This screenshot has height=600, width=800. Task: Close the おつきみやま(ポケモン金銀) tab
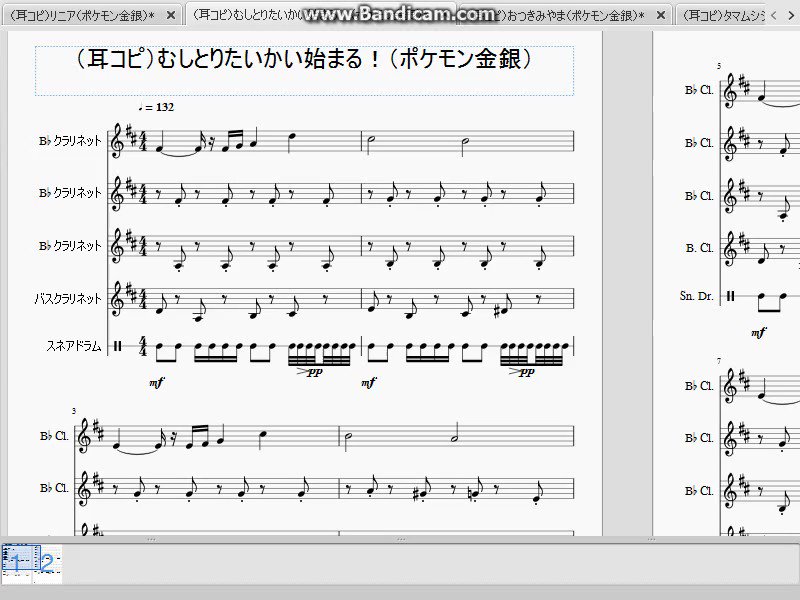(660, 15)
